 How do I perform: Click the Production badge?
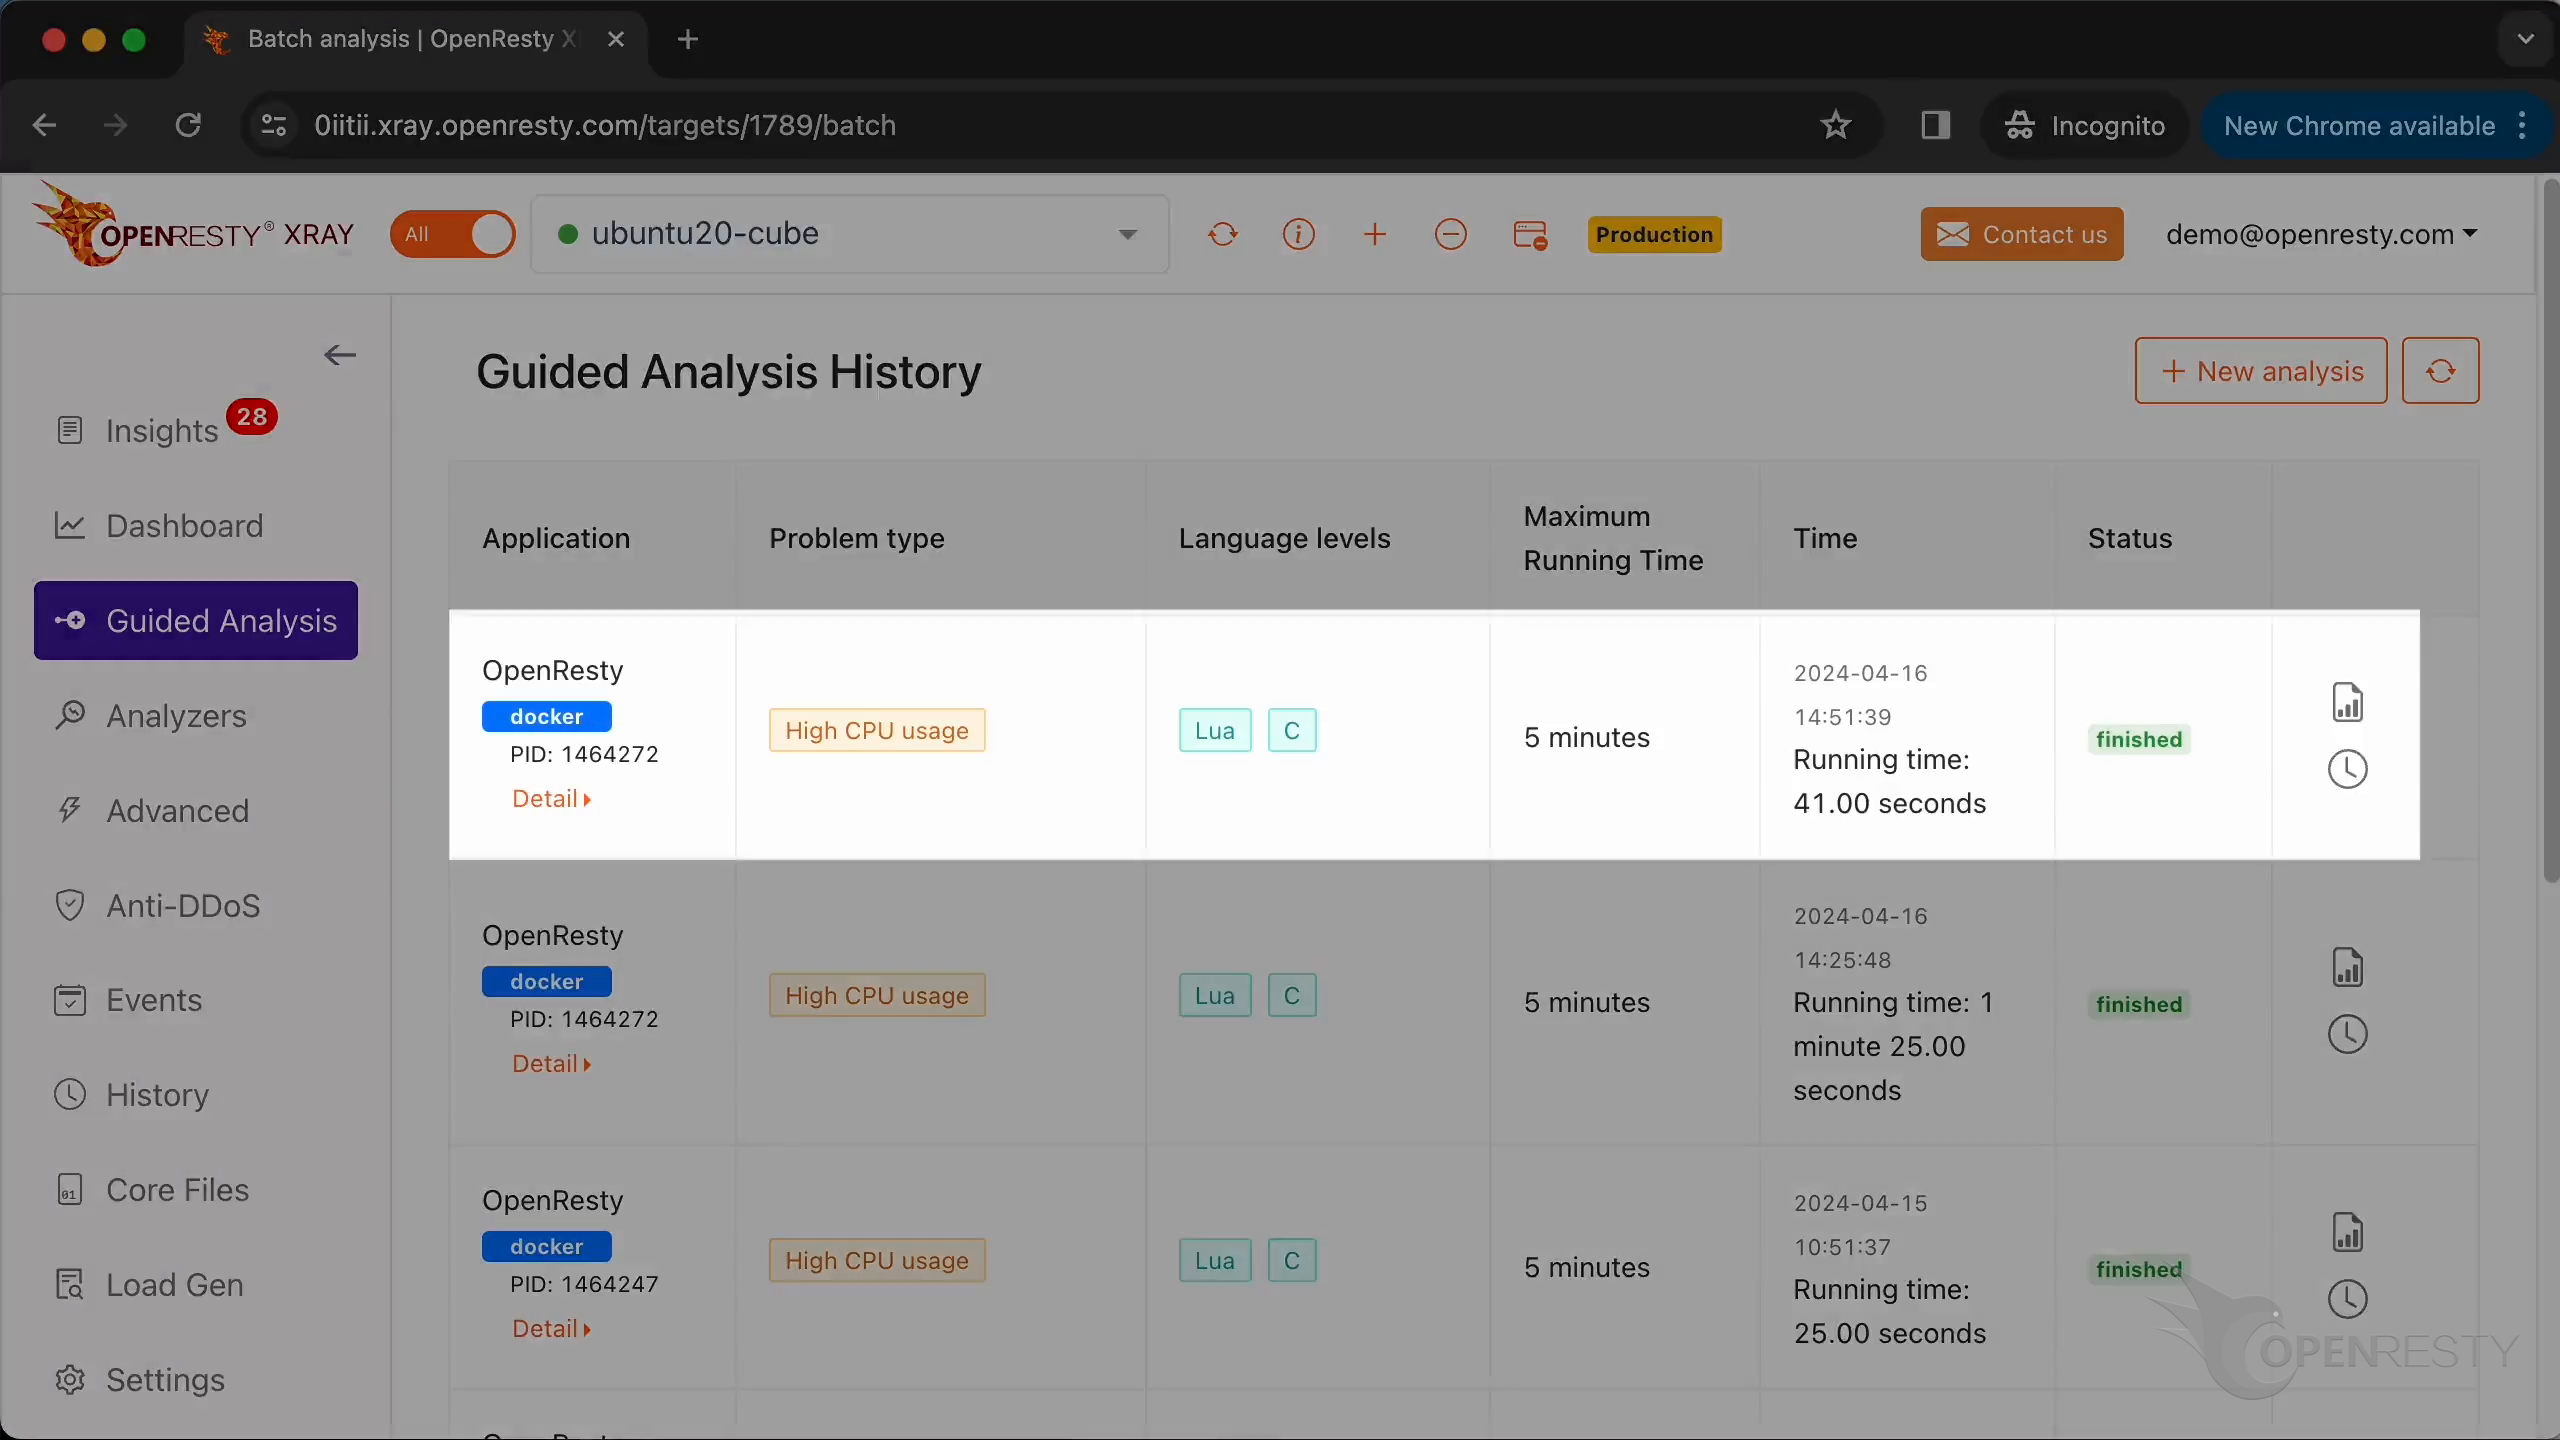pos(1655,234)
